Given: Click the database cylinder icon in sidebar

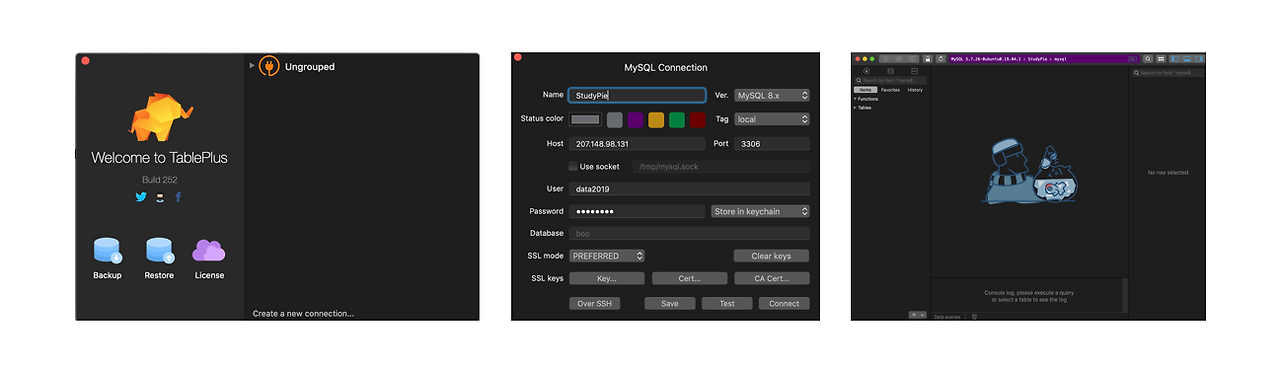Looking at the screenshot, I should pyautogui.click(x=890, y=71).
